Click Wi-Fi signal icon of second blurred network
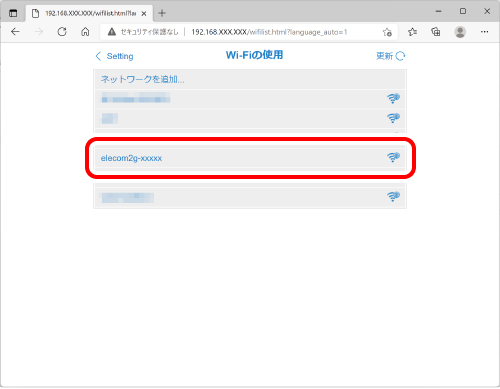Image resolution: width=500 pixels, height=389 pixels. (393, 118)
